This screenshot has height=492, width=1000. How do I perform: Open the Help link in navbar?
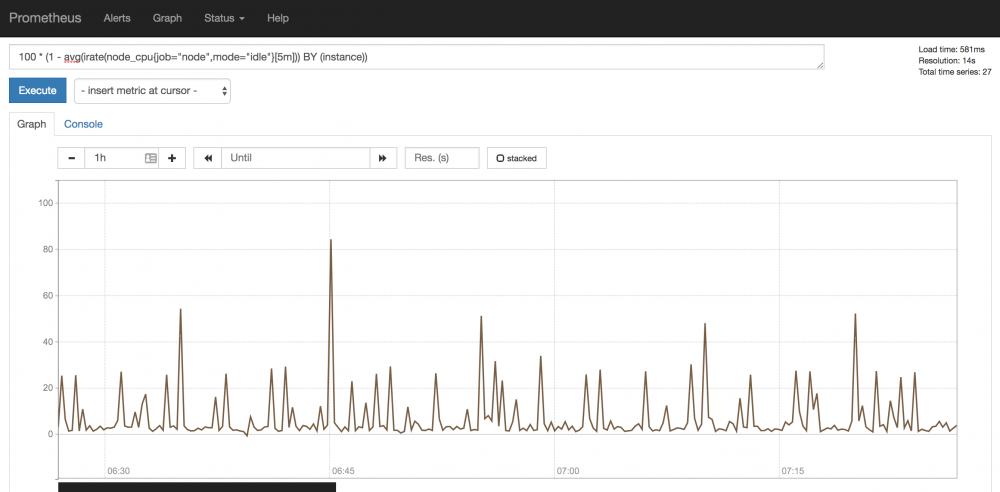pyautogui.click(x=278, y=18)
